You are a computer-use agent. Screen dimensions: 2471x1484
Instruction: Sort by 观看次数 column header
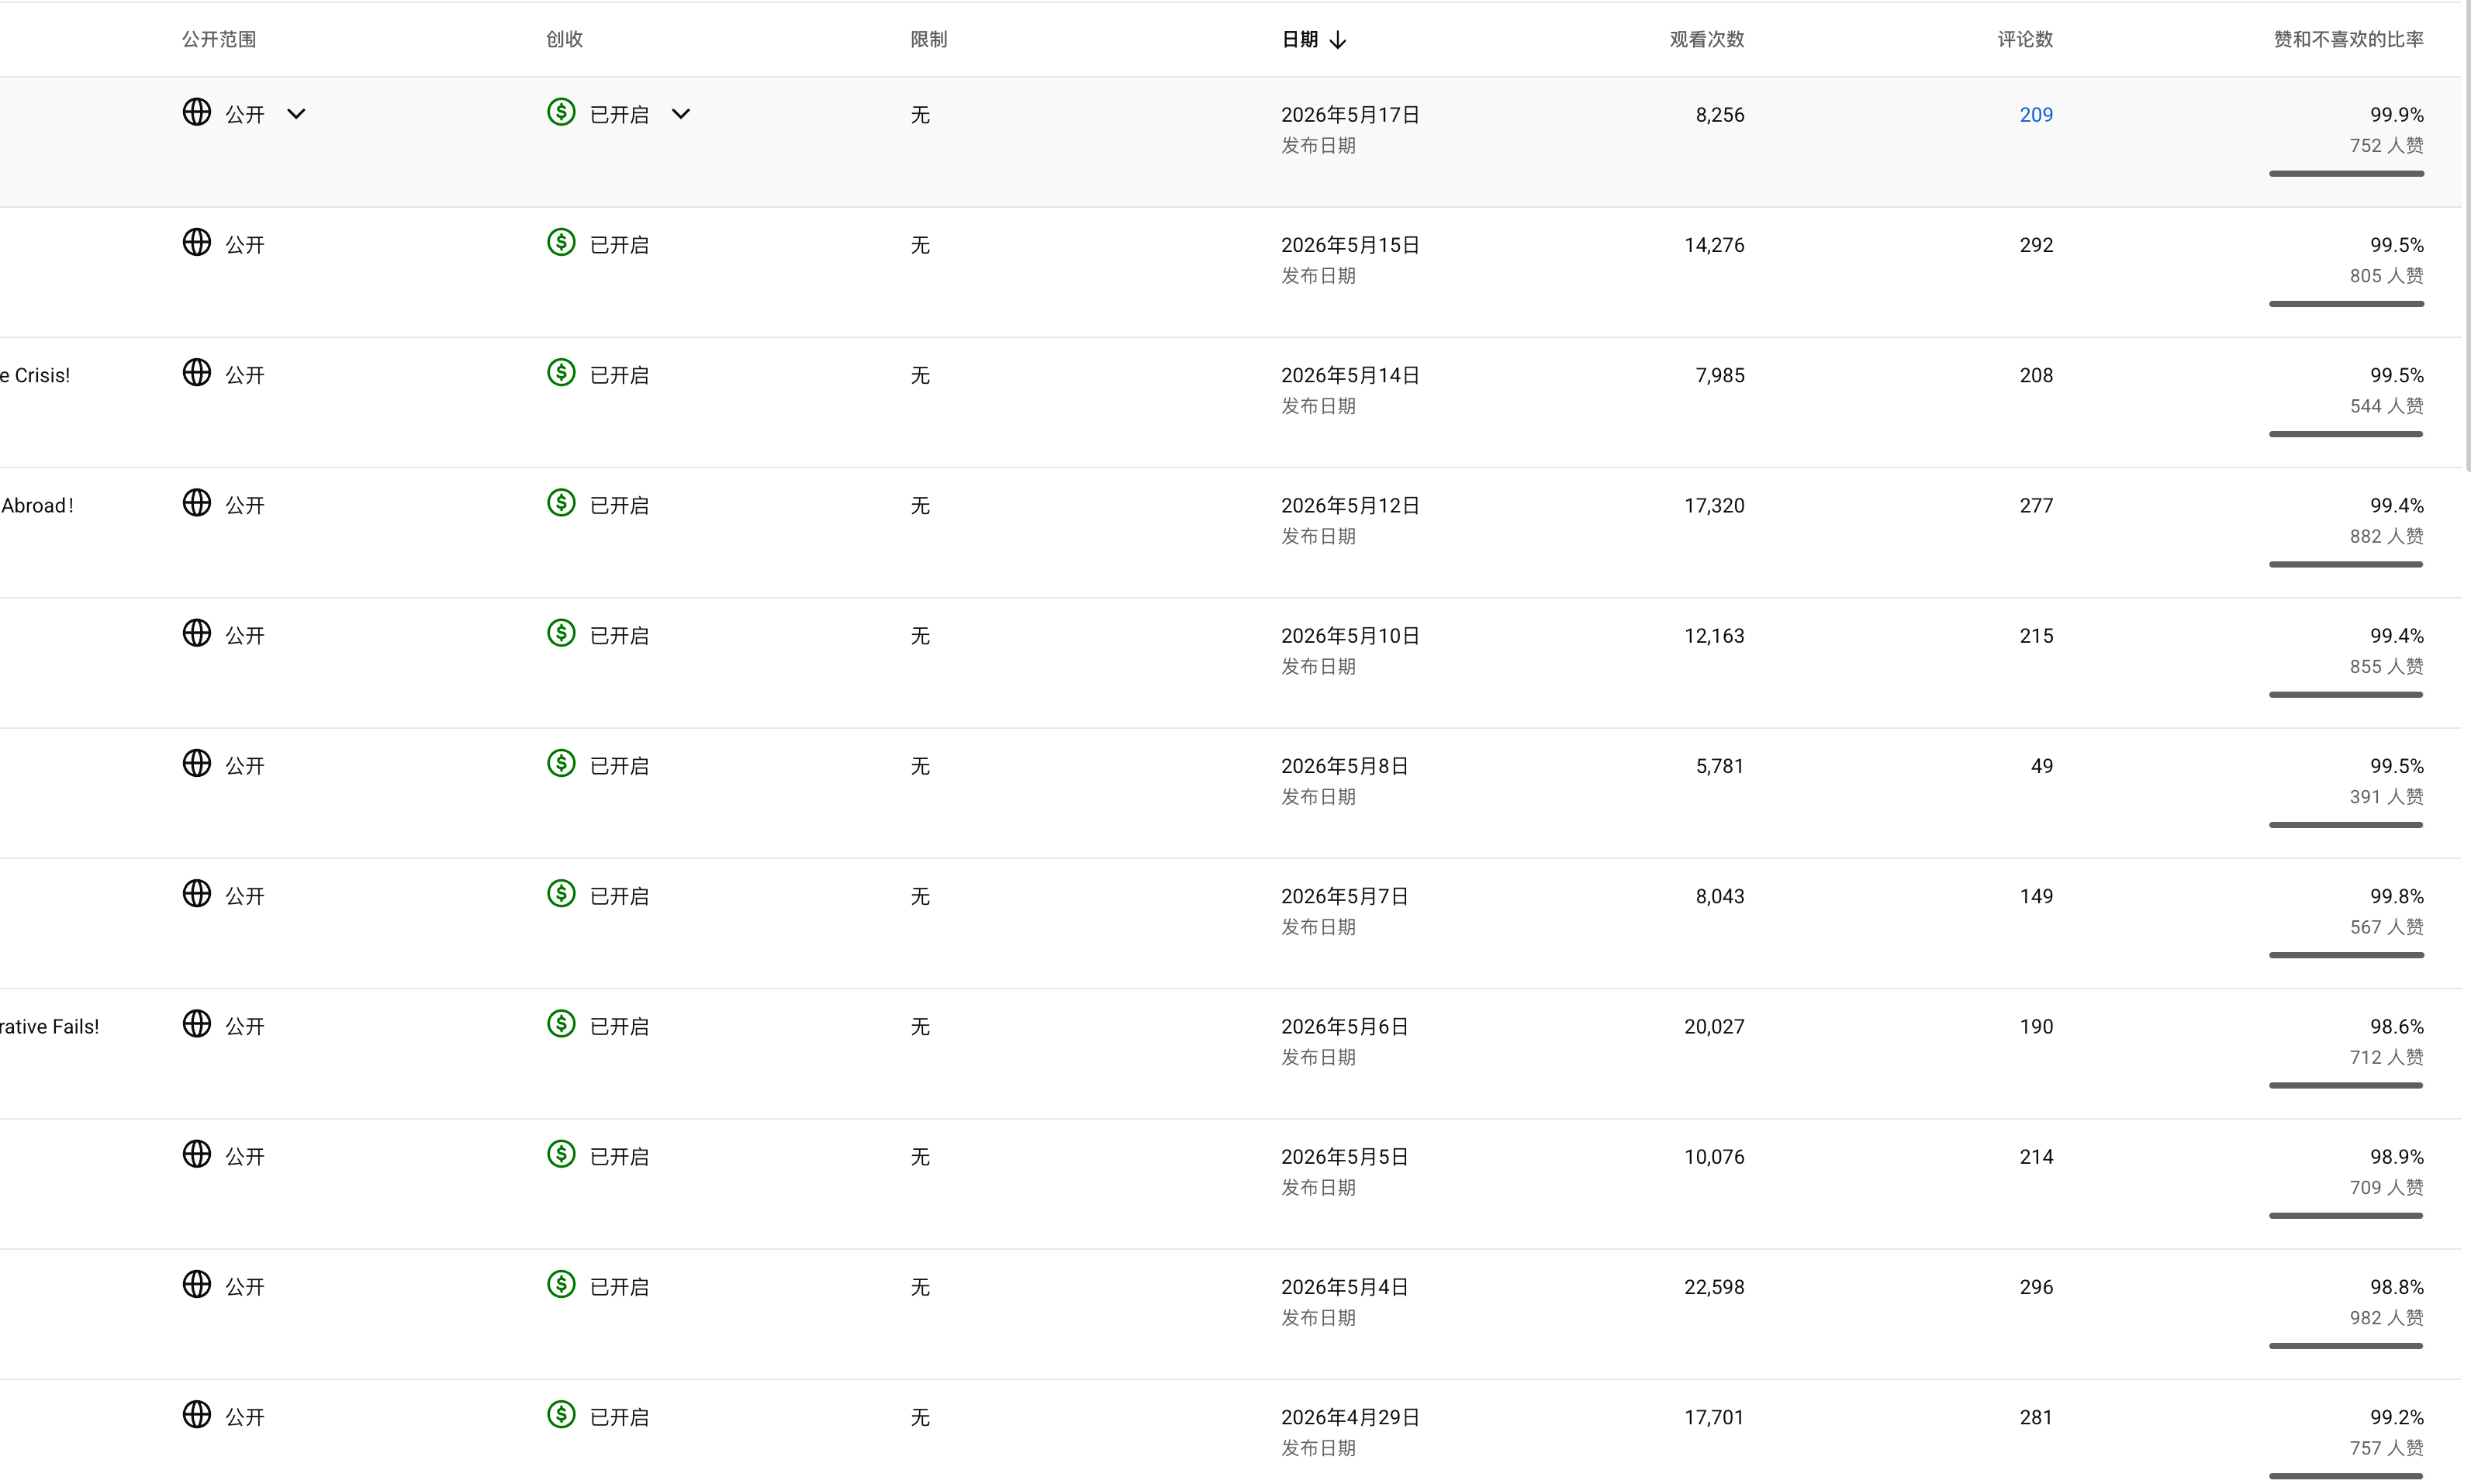tap(1706, 40)
